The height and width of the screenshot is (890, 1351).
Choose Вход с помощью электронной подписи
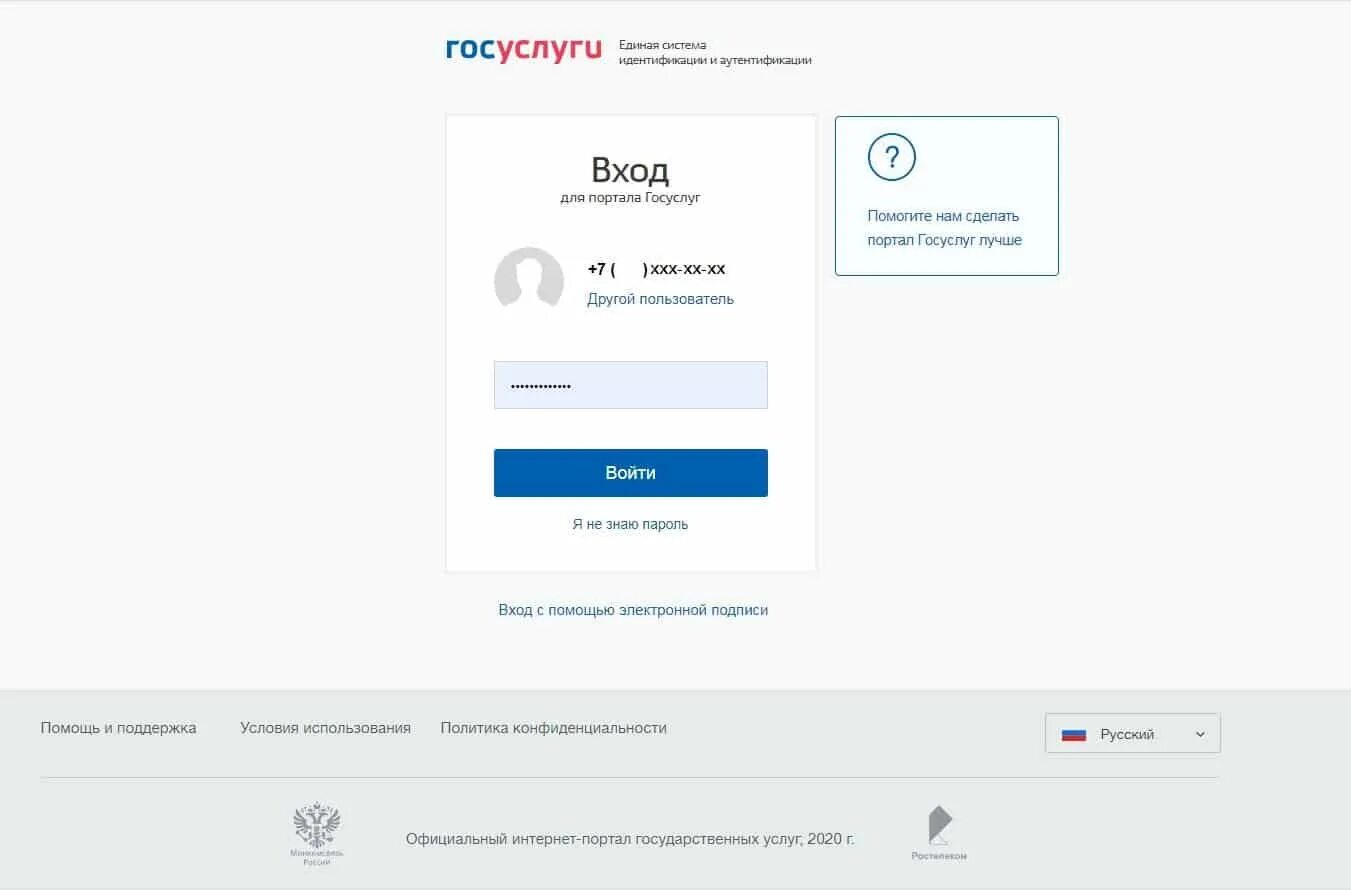click(x=633, y=610)
